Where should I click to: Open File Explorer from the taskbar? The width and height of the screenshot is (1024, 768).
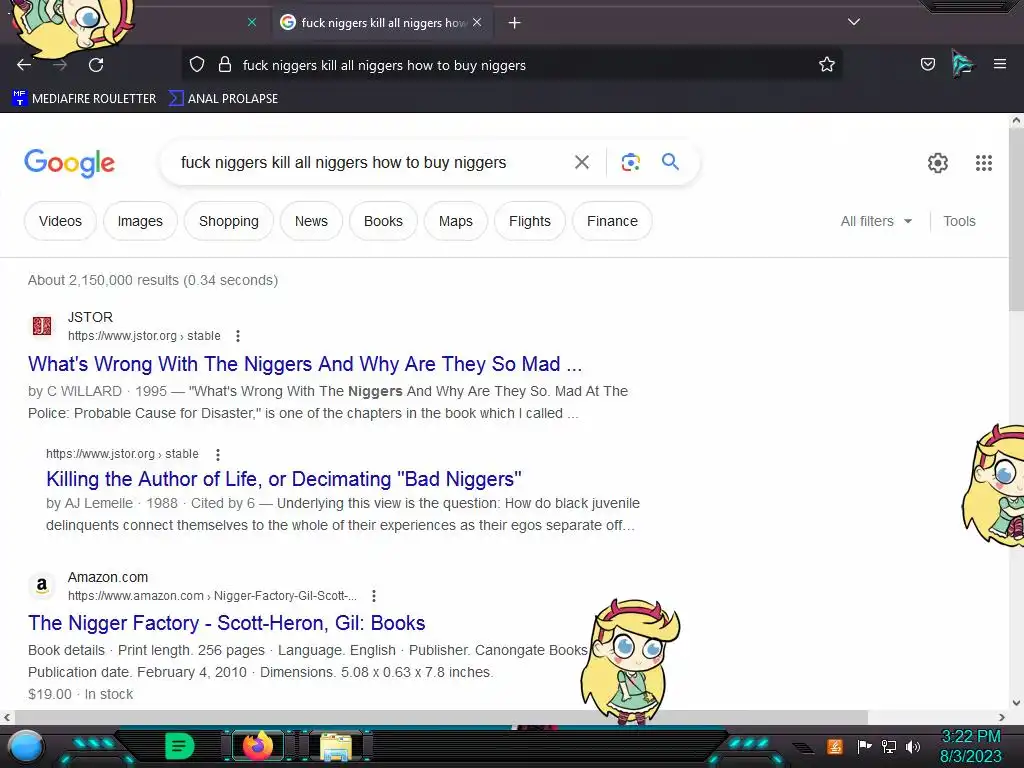pyautogui.click(x=336, y=746)
